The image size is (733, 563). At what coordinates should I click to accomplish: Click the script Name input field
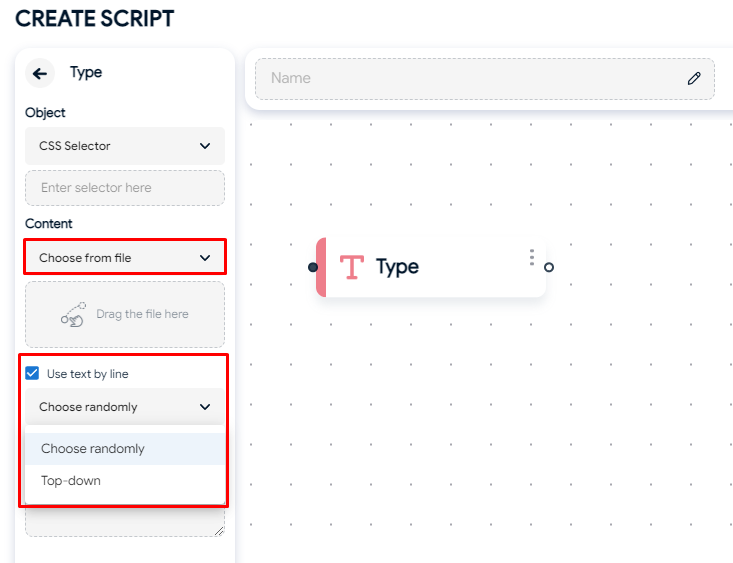click(485, 79)
